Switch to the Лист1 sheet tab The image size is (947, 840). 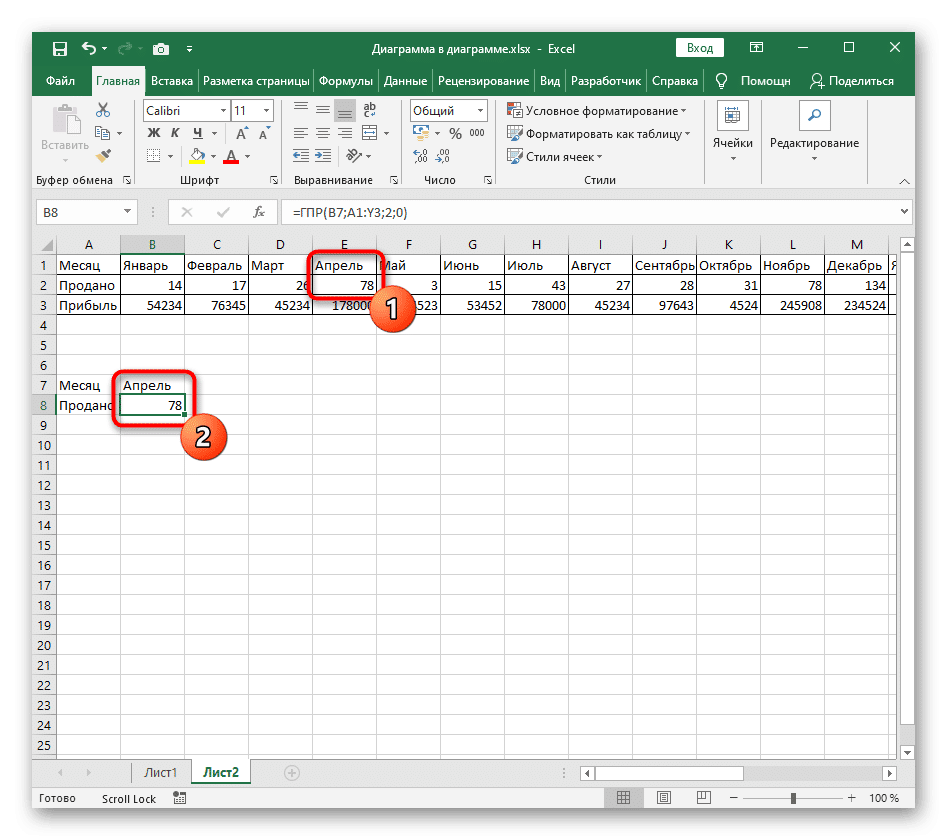[x=160, y=773]
